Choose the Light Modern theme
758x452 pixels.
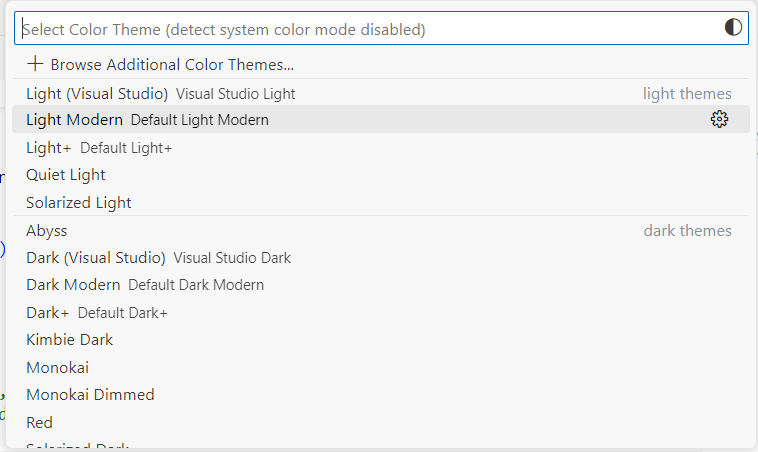[x=381, y=119]
